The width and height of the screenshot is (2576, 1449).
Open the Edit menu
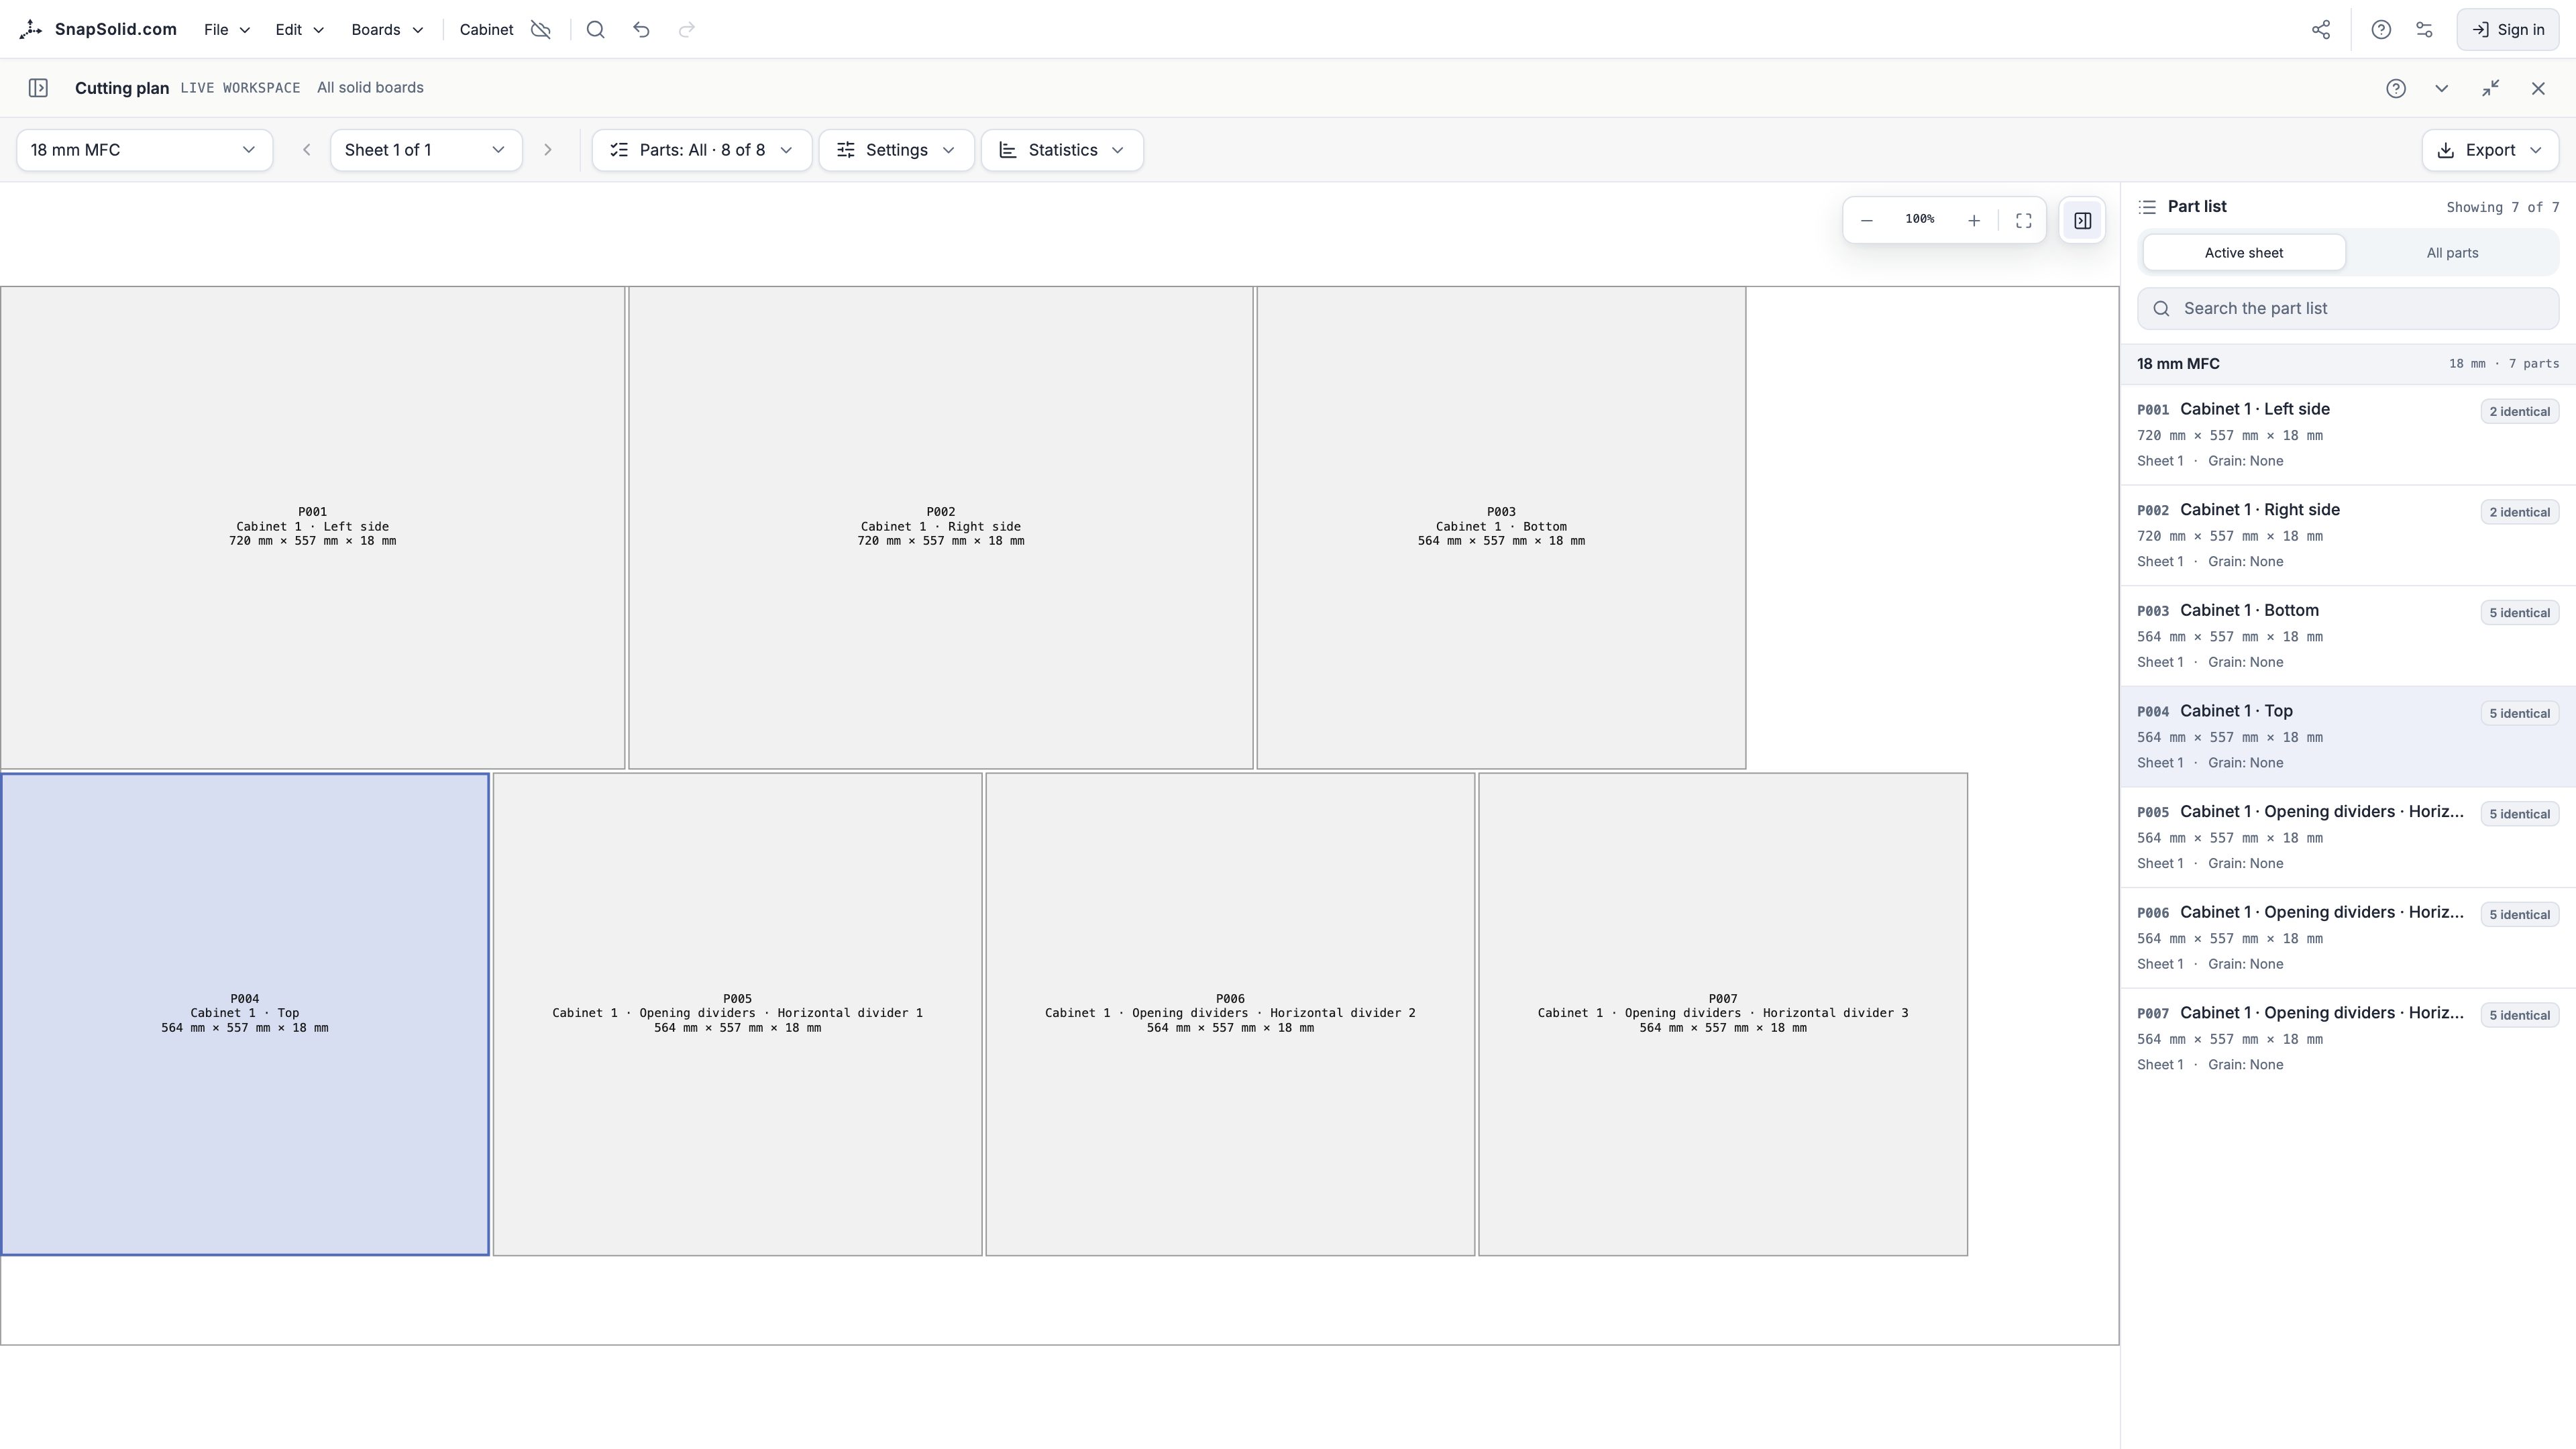click(300, 29)
